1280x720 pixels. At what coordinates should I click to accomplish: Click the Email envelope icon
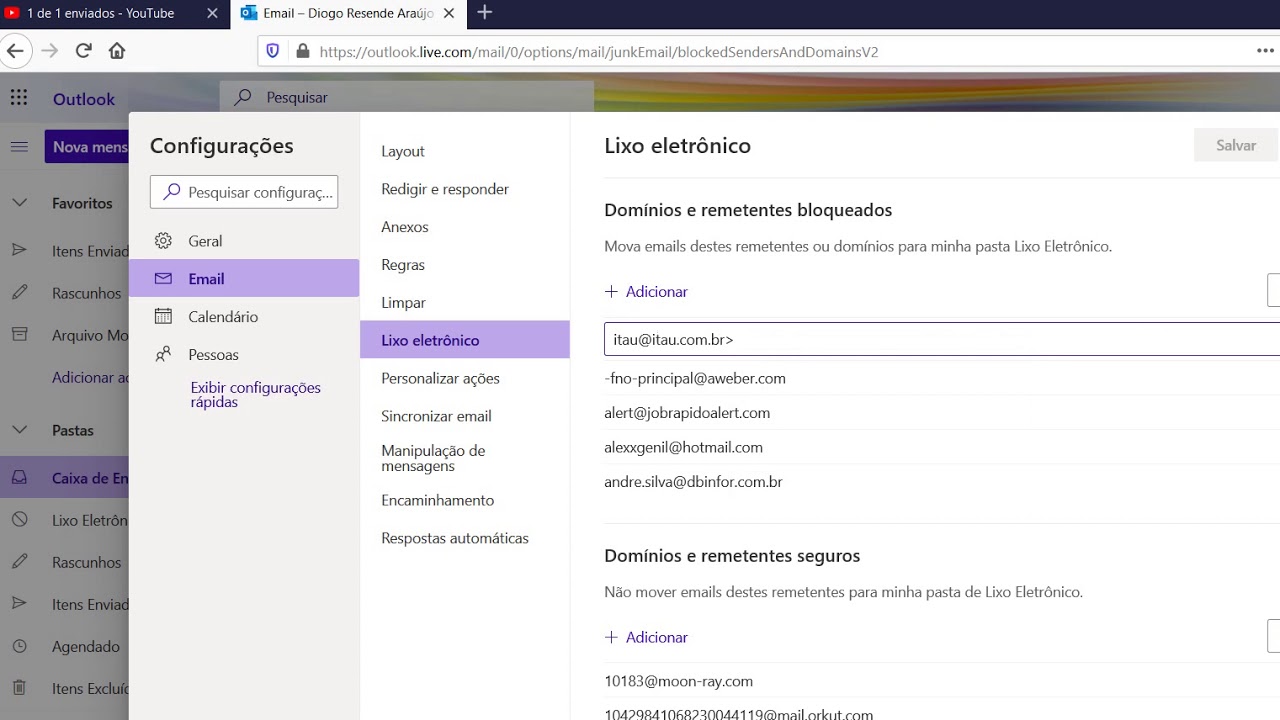tap(163, 279)
